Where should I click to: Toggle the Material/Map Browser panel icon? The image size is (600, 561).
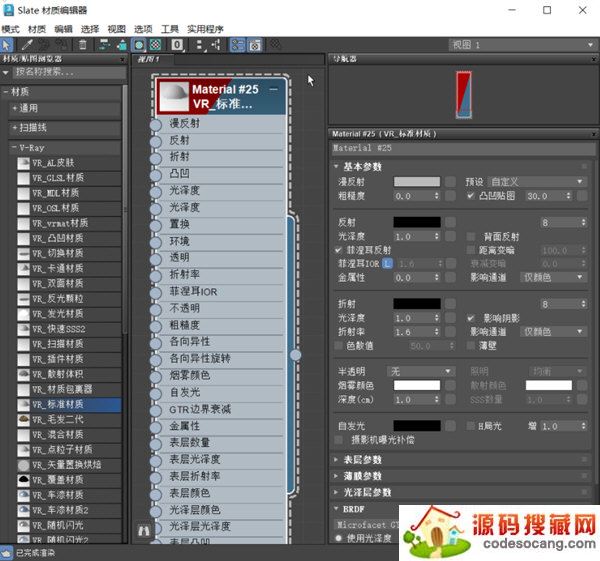tap(238, 45)
